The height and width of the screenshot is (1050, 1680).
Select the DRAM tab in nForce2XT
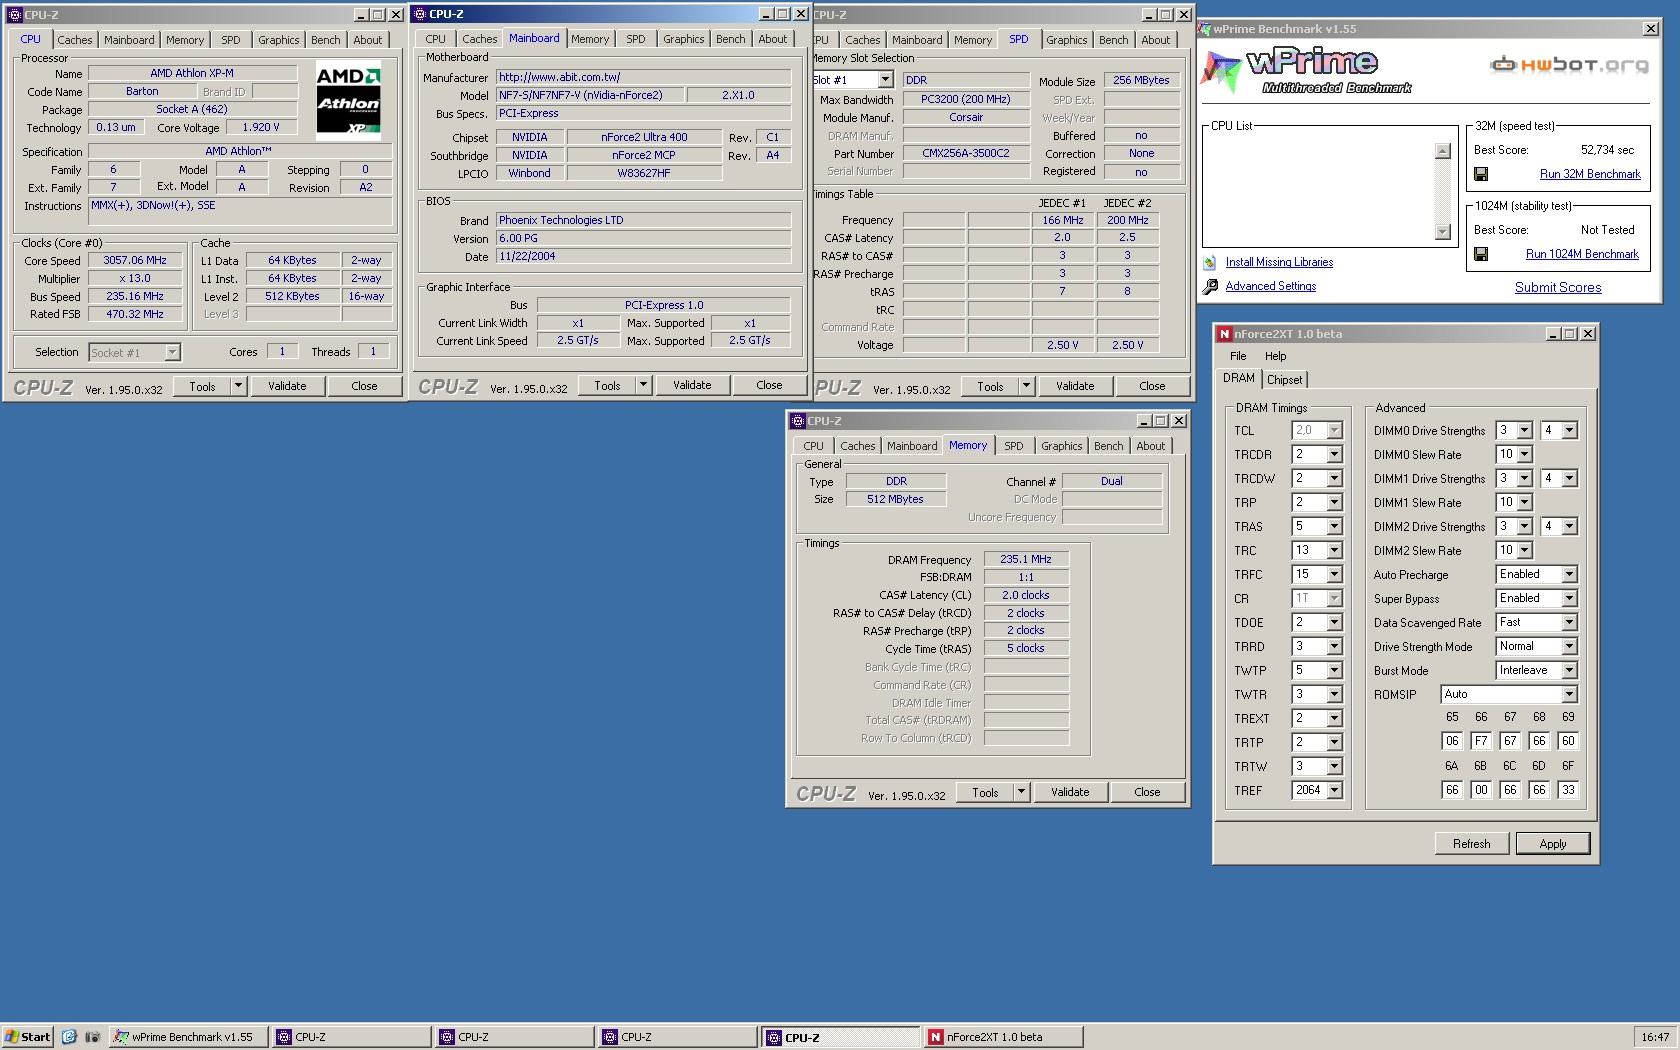pyautogui.click(x=1238, y=378)
